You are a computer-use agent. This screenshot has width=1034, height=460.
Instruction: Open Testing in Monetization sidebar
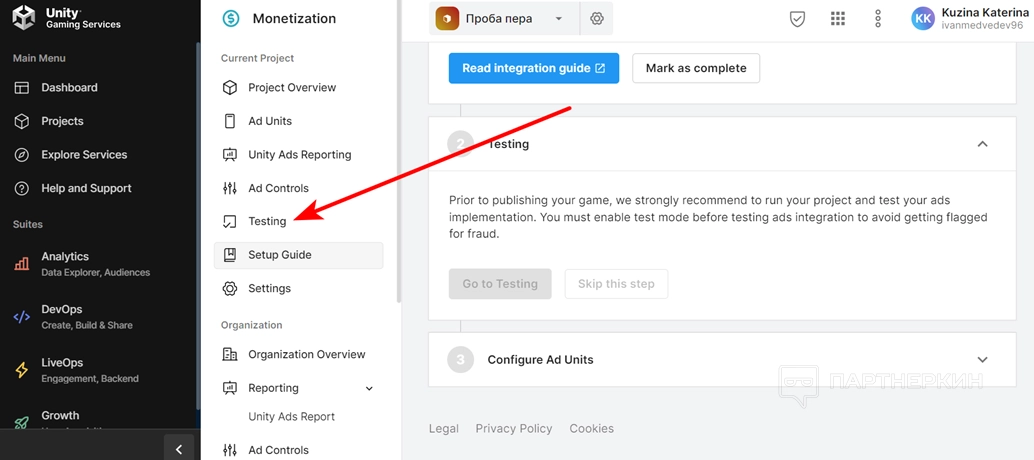267,221
